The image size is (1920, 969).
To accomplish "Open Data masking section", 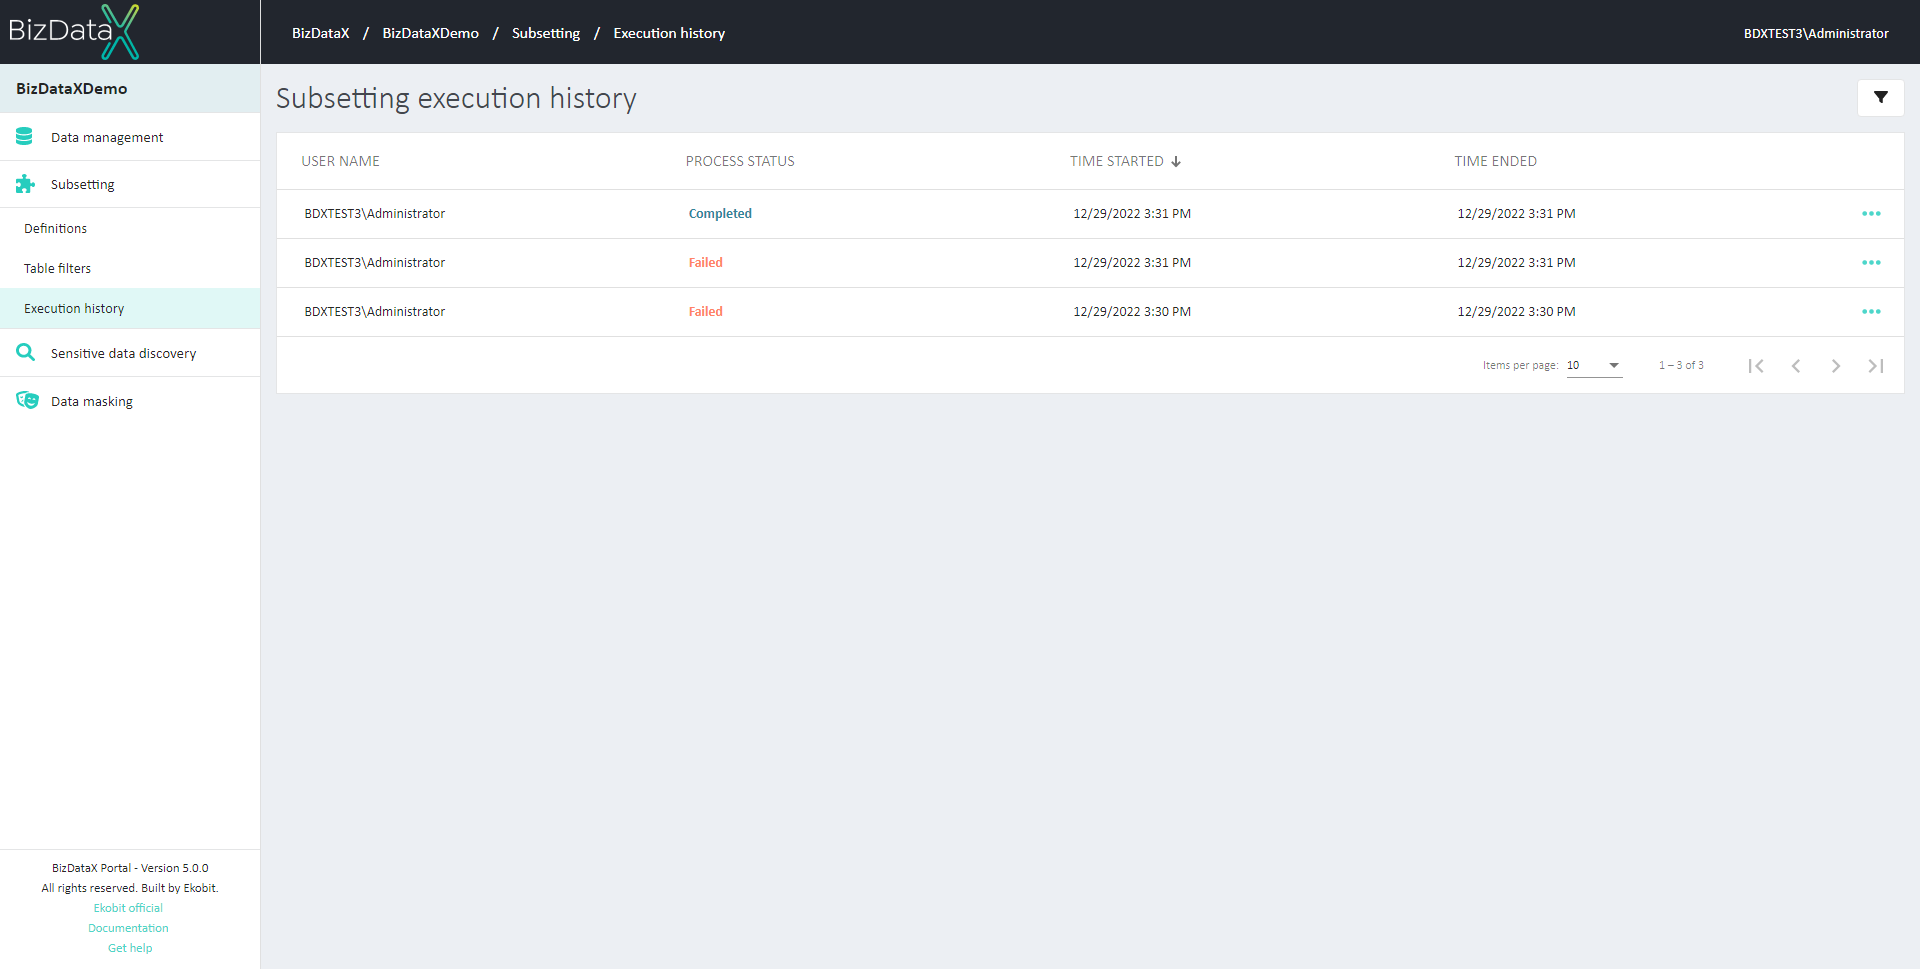I will coord(130,401).
